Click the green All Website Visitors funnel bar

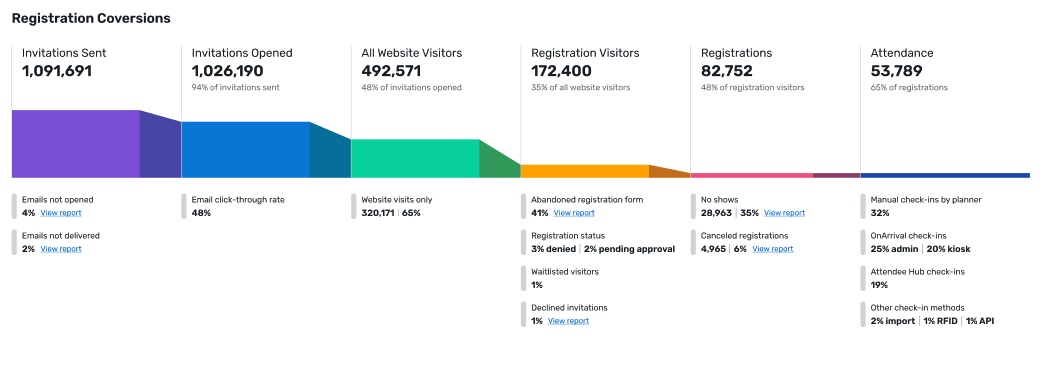[x=416, y=158]
